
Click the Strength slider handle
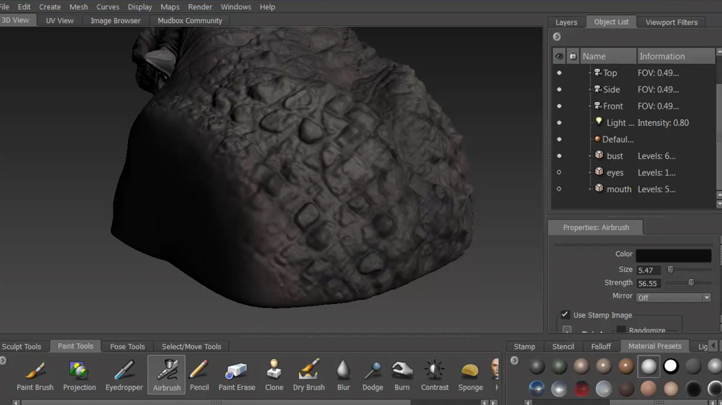click(691, 283)
